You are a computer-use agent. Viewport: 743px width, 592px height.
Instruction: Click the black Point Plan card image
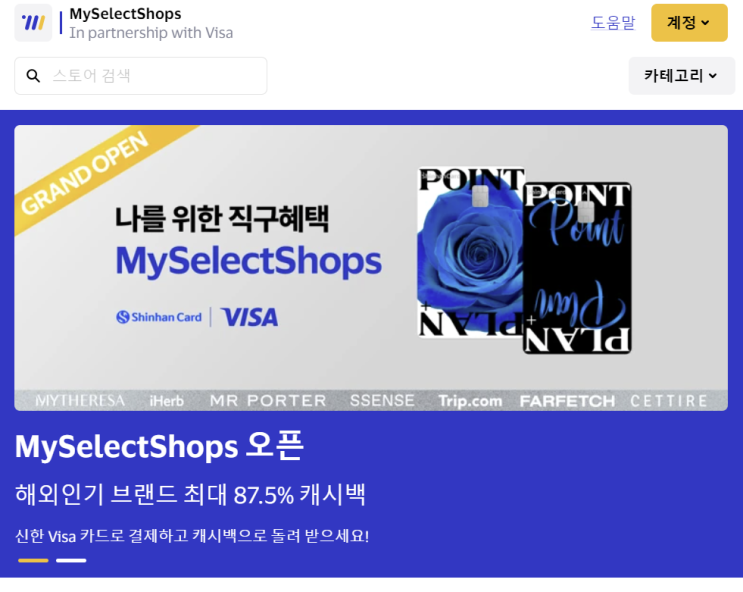[577, 268]
